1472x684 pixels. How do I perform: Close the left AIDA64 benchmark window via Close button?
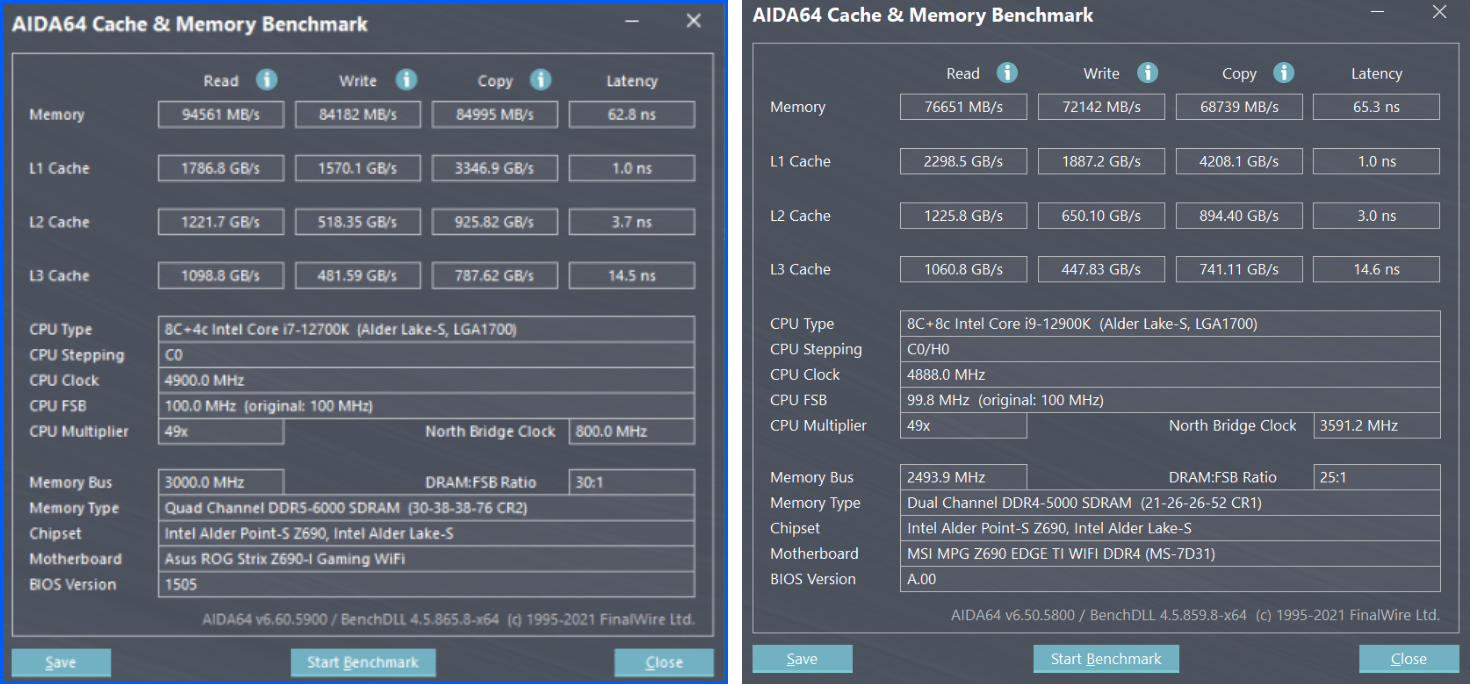click(x=664, y=662)
